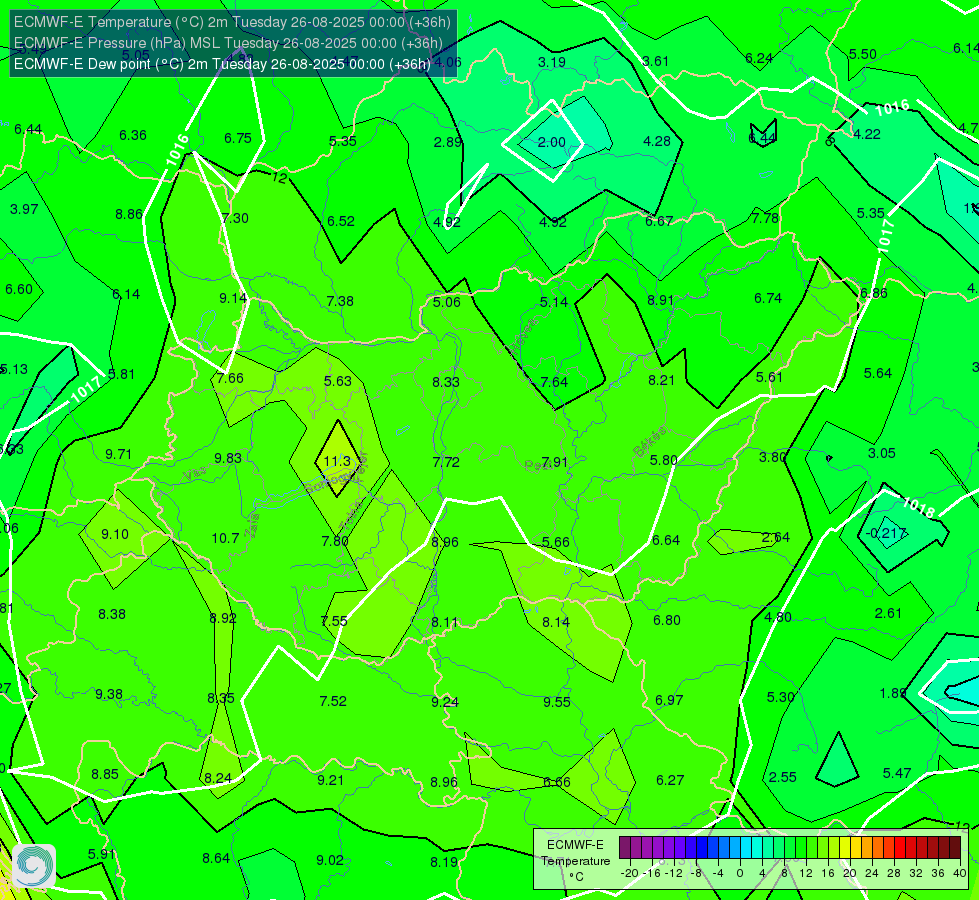Viewport: 979px width, 900px height.
Task: Click the 2.64 dew point value
Action: click(x=776, y=537)
